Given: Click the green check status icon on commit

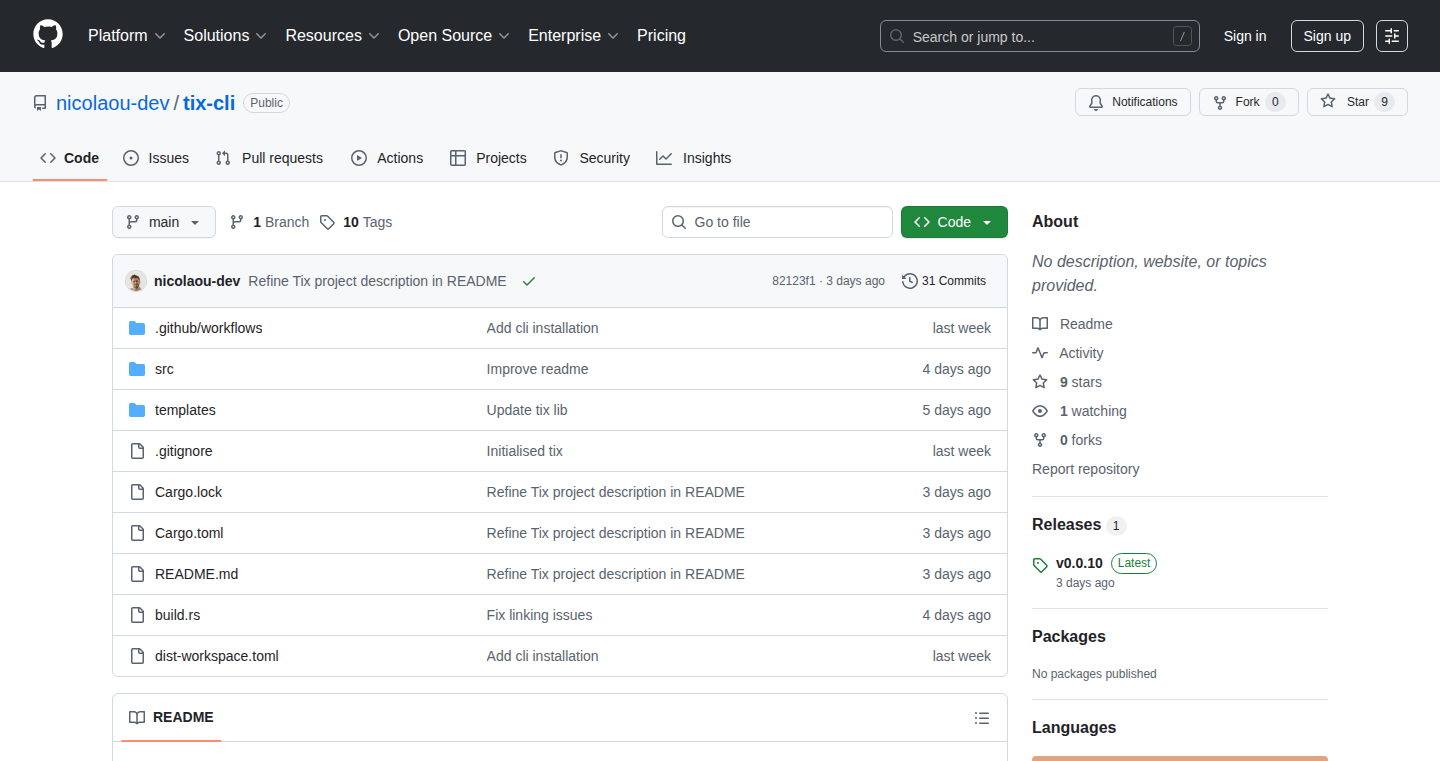Looking at the screenshot, I should pyautogui.click(x=529, y=281).
